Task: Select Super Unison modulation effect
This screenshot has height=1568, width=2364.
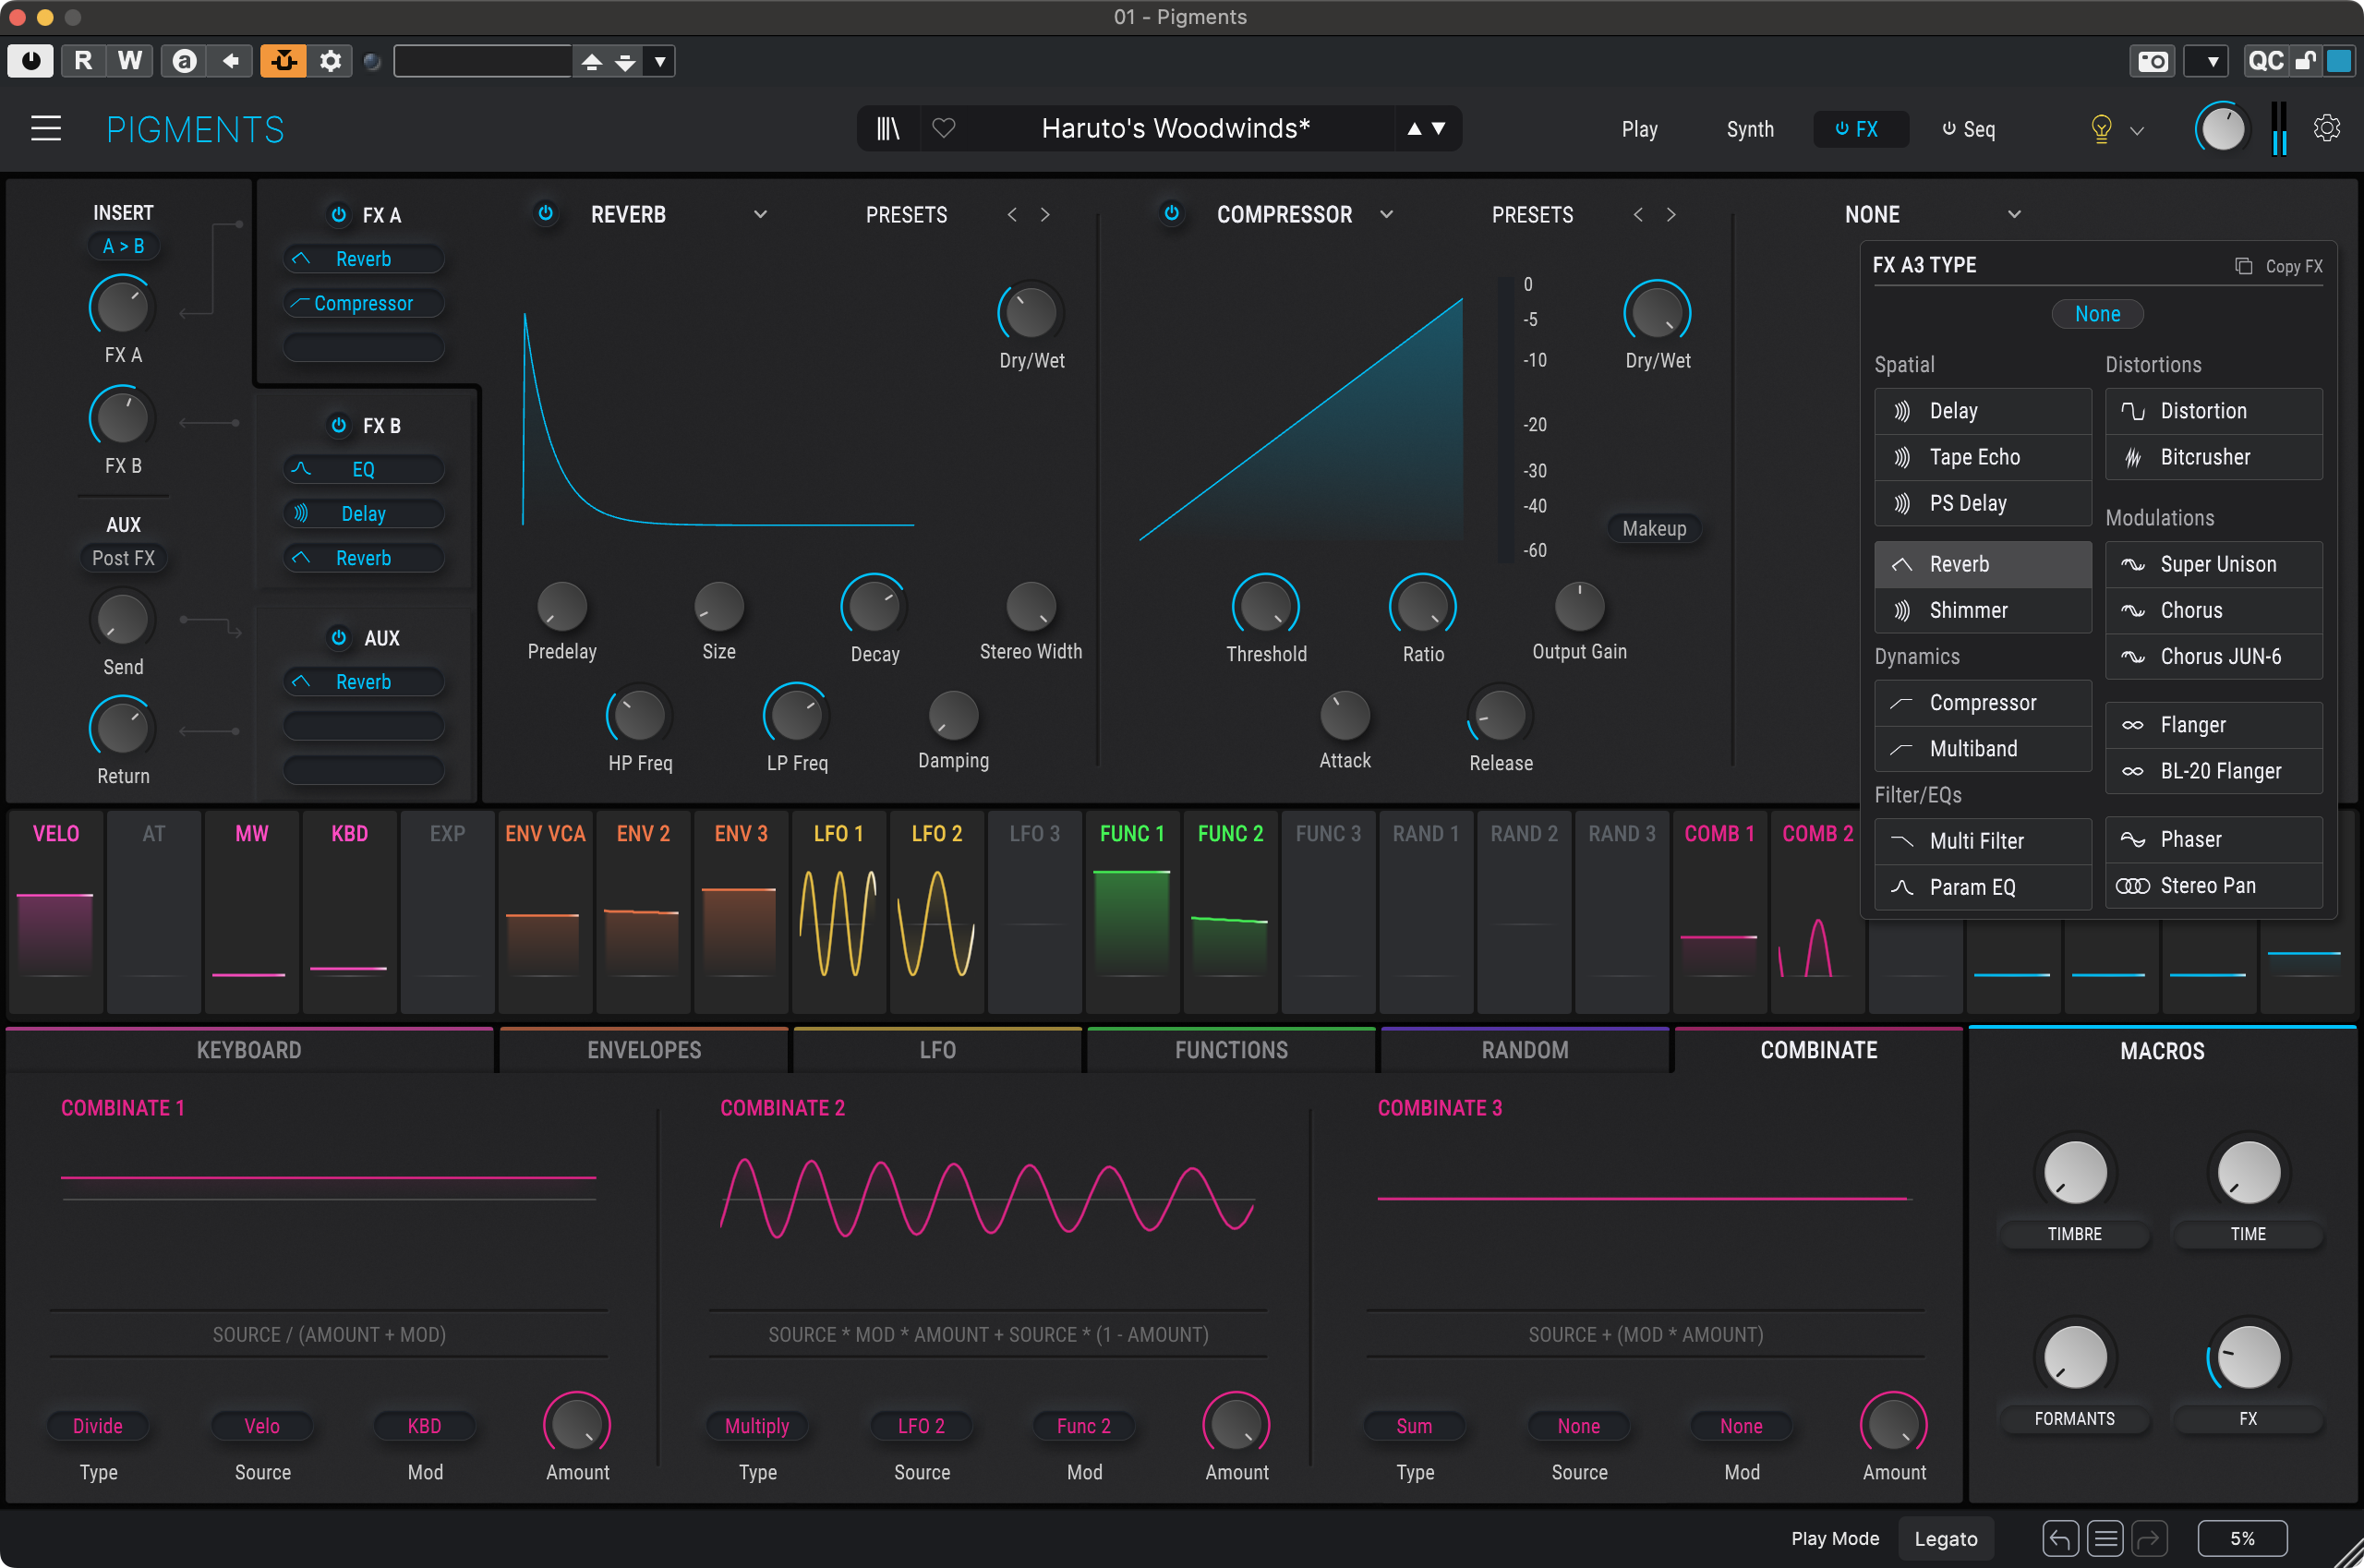Action: [x=2213, y=564]
